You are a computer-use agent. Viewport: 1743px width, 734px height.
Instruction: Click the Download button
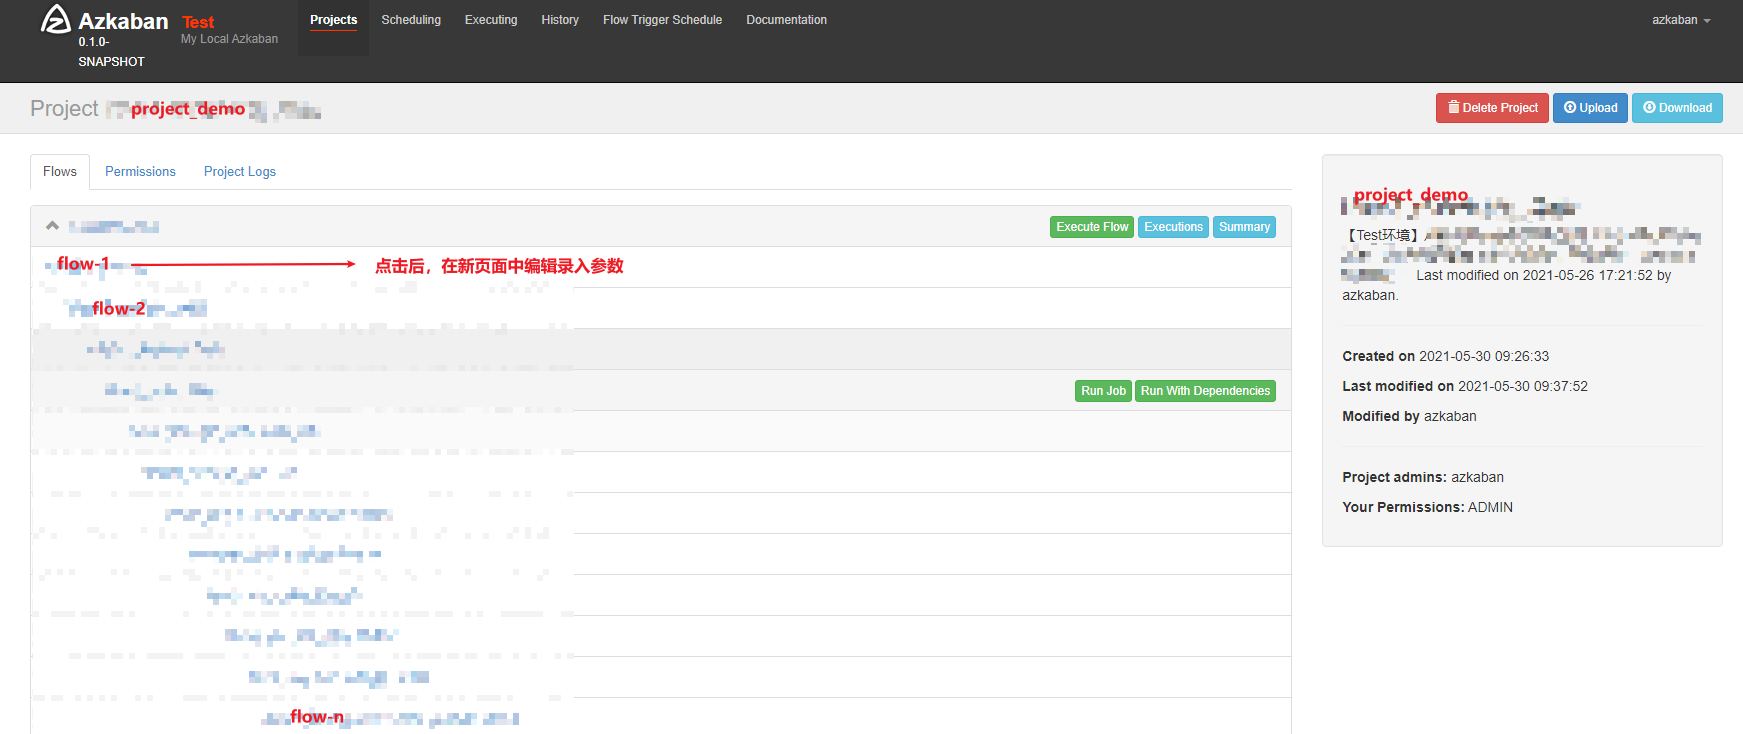[x=1677, y=108]
